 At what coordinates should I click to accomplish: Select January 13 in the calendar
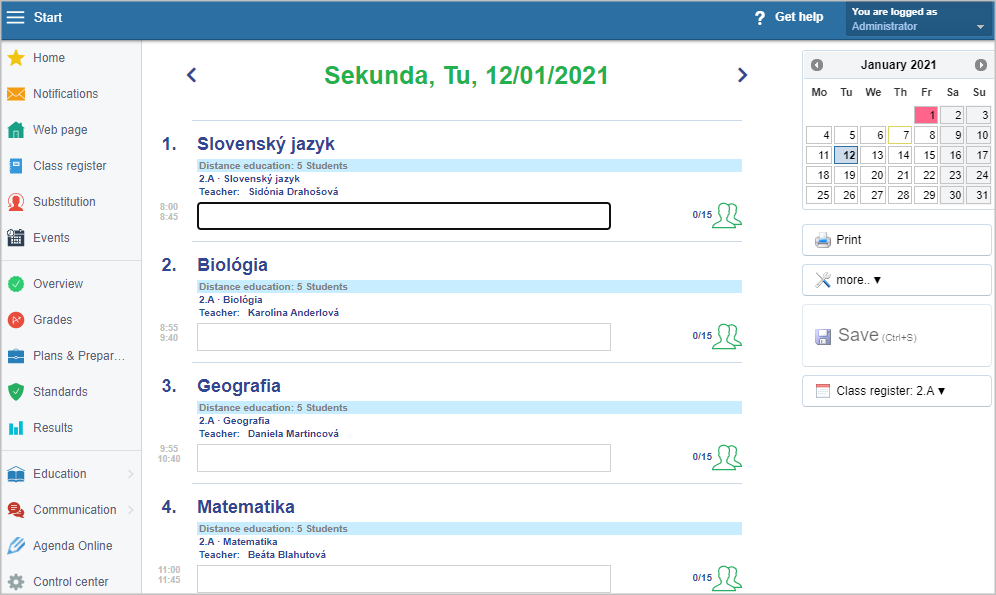[873, 155]
